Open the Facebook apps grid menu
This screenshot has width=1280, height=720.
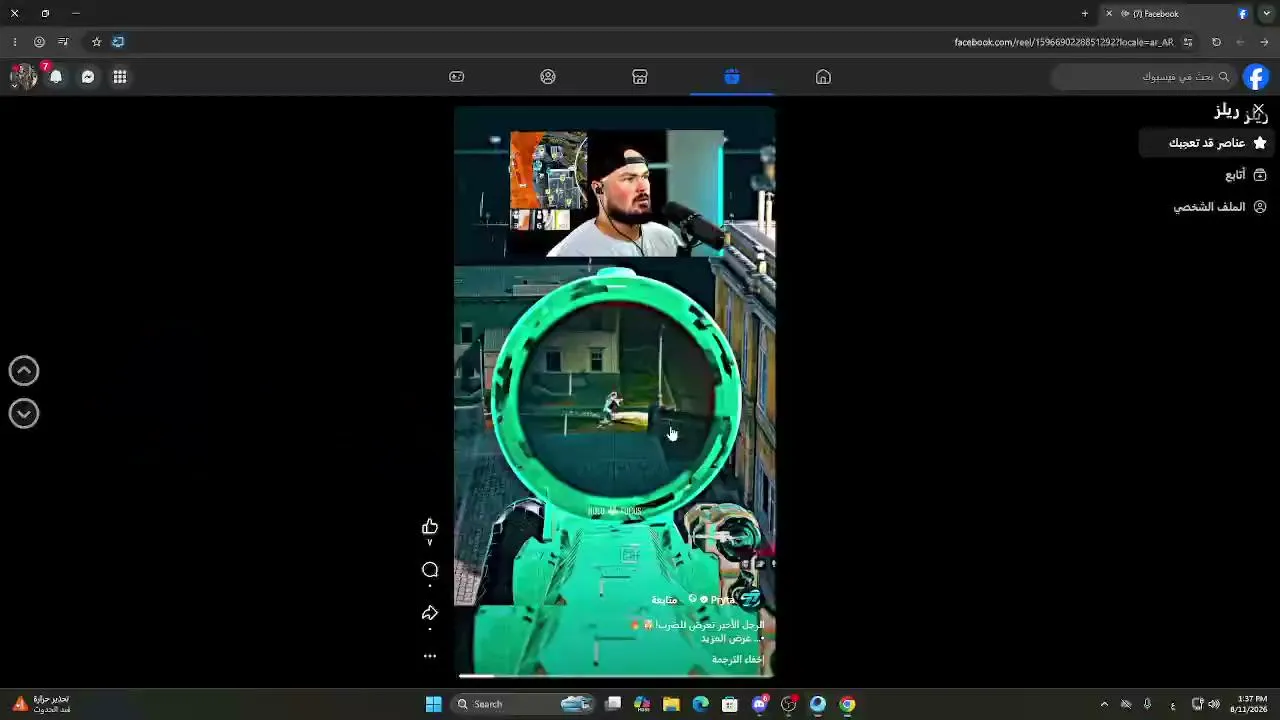pos(120,77)
